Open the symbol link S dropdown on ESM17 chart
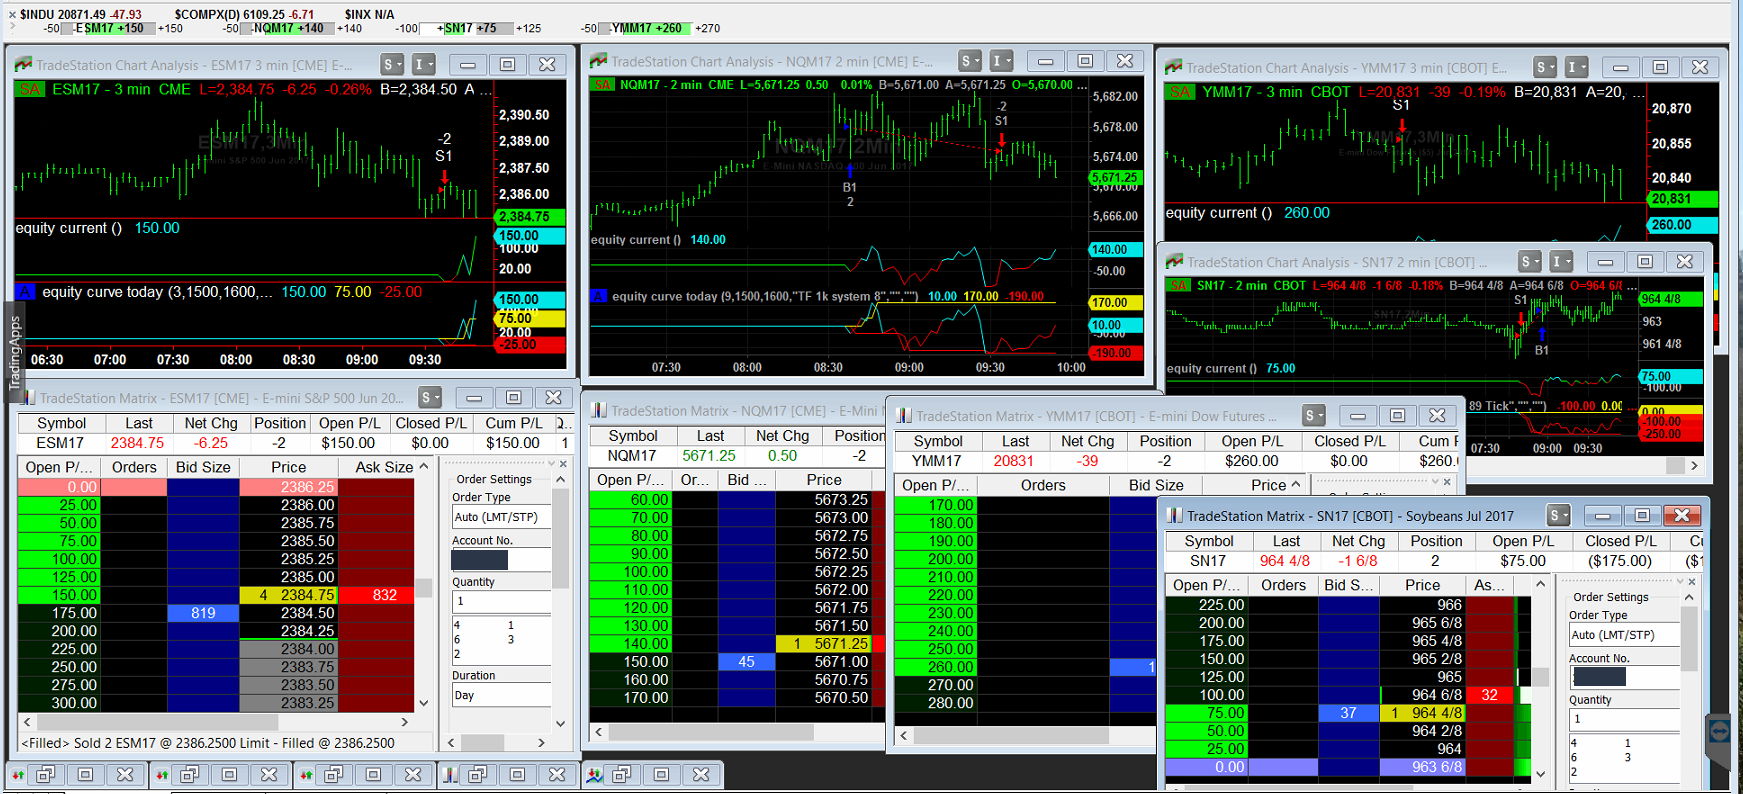The height and width of the screenshot is (794, 1743). [392, 65]
